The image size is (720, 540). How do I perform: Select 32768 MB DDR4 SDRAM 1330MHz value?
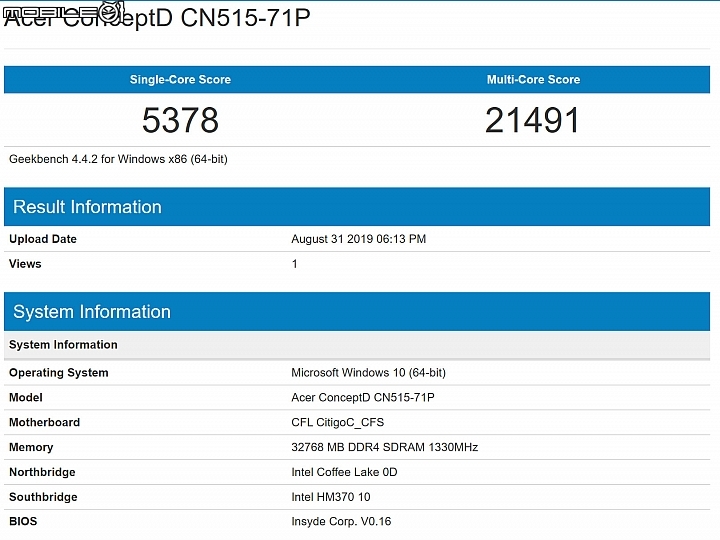[384, 447]
